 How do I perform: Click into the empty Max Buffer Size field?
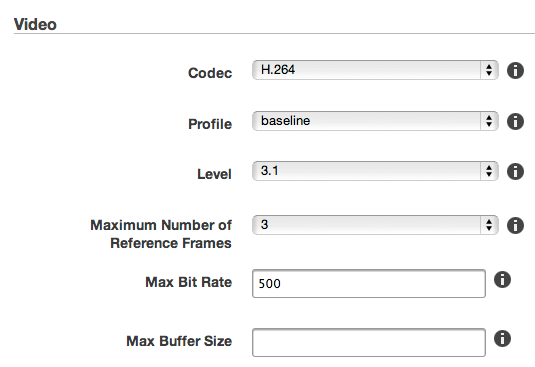(369, 342)
